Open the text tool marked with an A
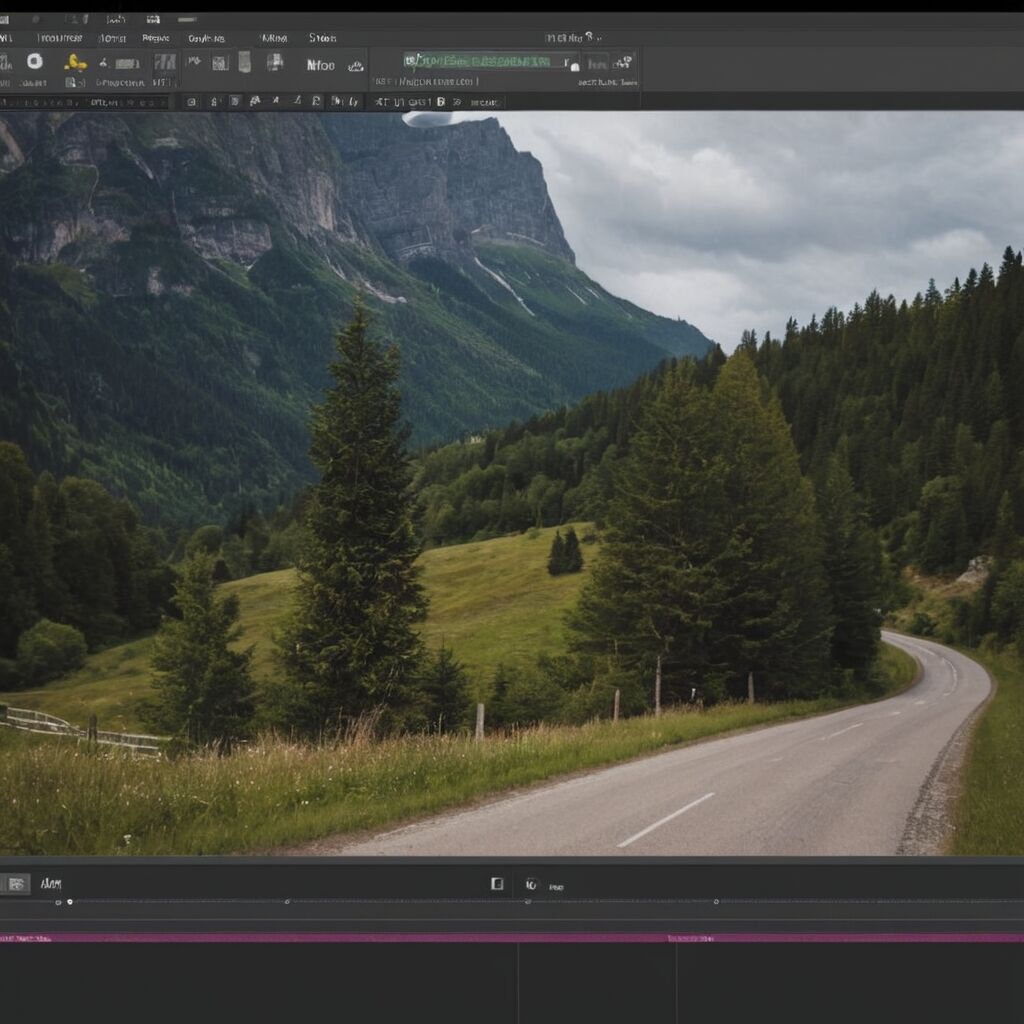Image resolution: width=1024 pixels, height=1024 pixels. pyautogui.click(x=255, y=100)
